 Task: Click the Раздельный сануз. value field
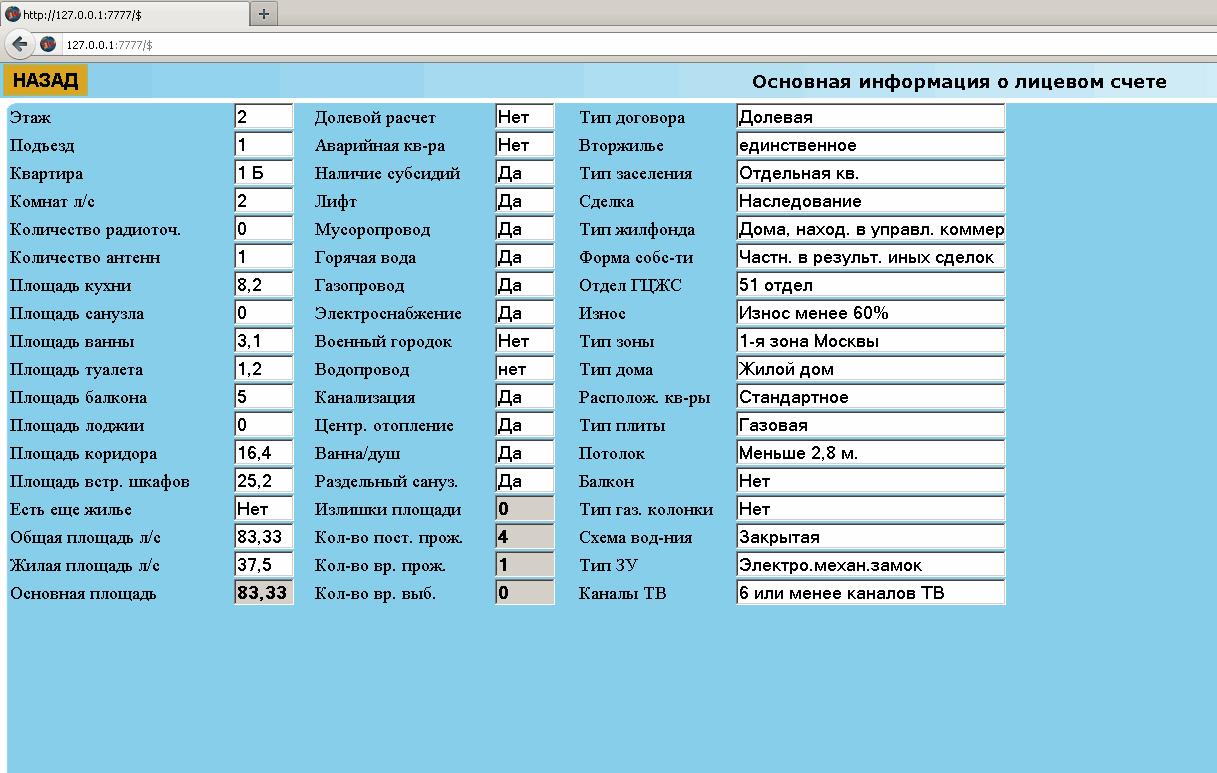click(x=525, y=481)
